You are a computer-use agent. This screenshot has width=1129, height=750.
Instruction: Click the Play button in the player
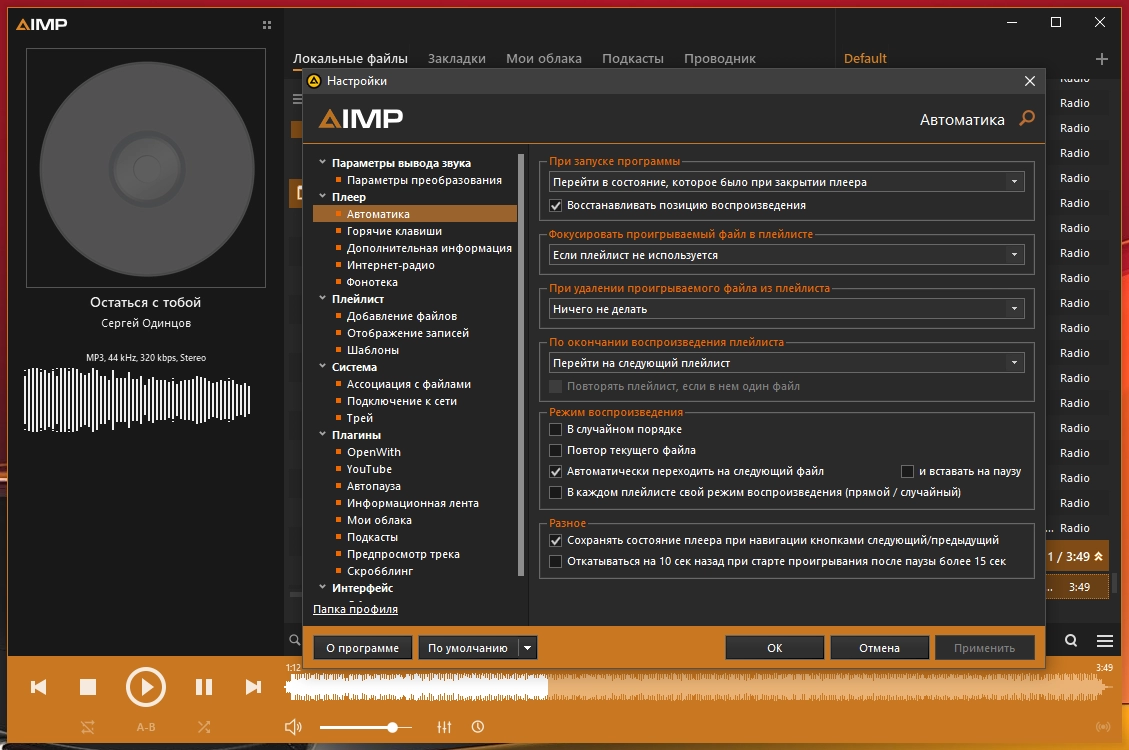[x=146, y=687]
